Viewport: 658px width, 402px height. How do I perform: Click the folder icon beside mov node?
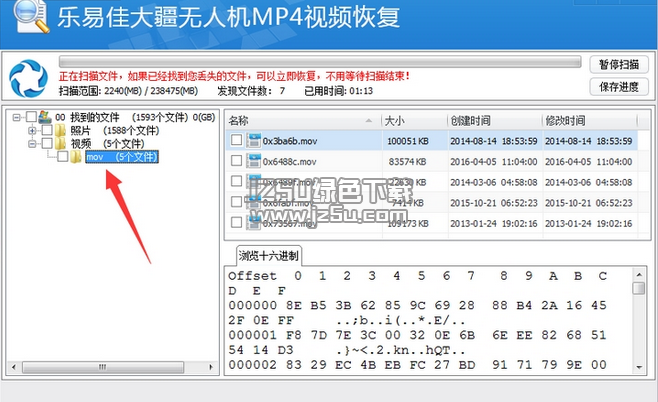click(76, 157)
